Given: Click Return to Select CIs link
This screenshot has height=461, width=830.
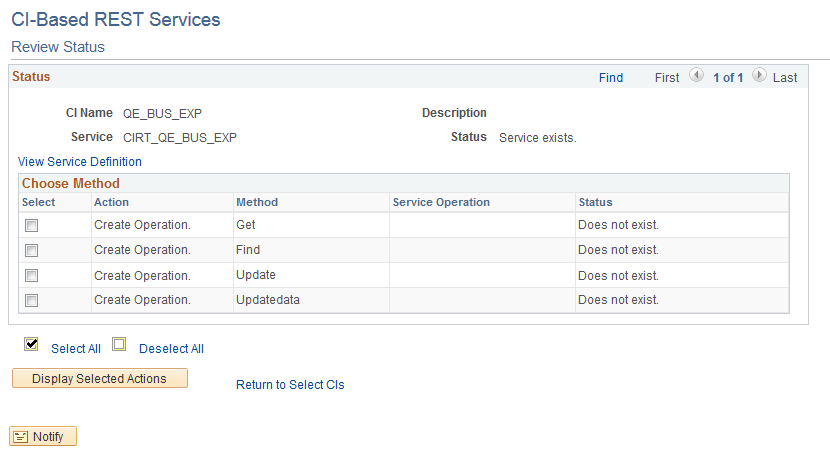Looking at the screenshot, I should pos(290,385).
